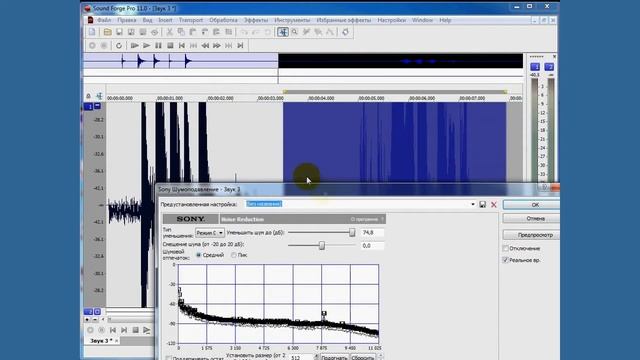Click the waveform overview bar at the top
The image size is (640, 360).
point(303,61)
